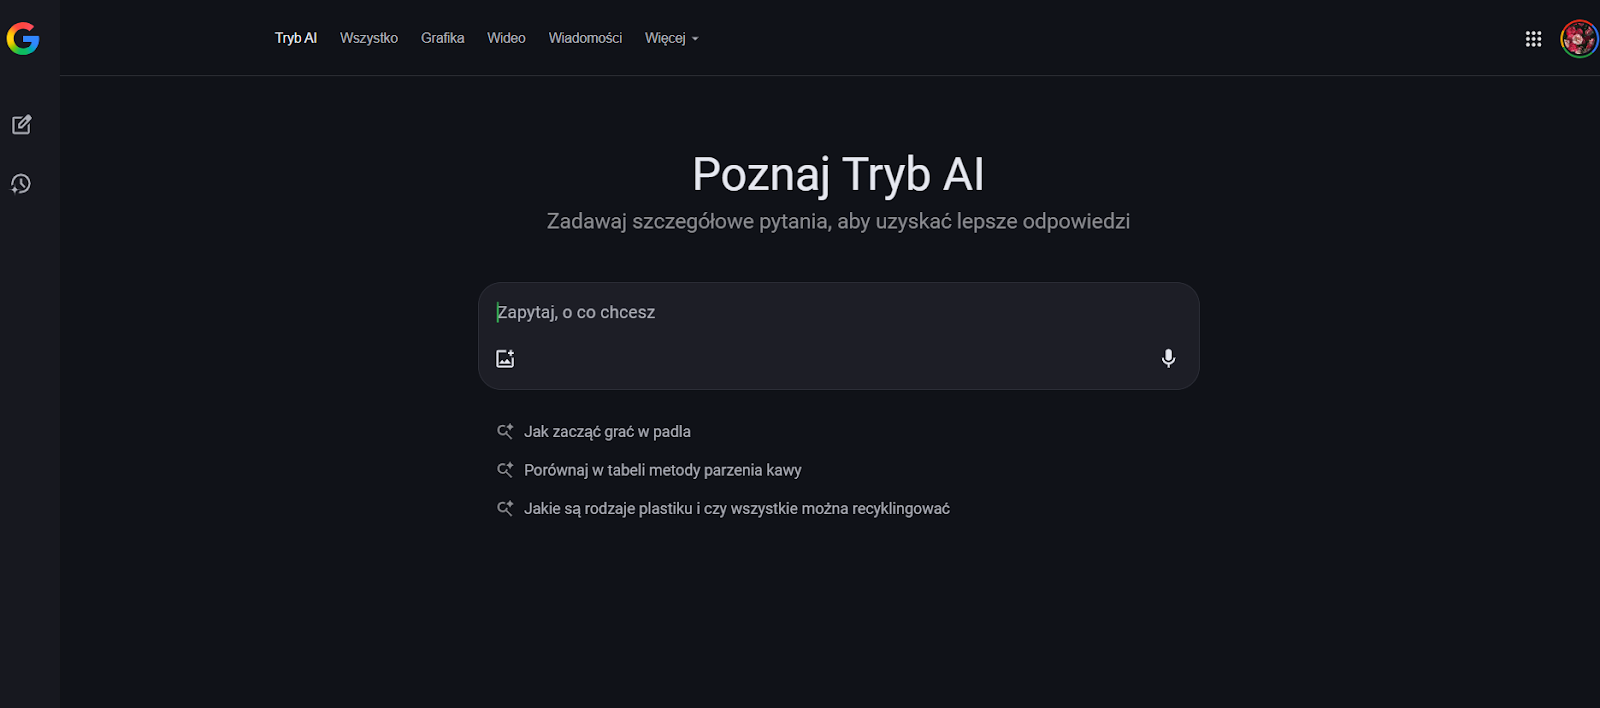Open the Google apps grid
Image resolution: width=1600 pixels, height=708 pixels.
[1533, 39]
